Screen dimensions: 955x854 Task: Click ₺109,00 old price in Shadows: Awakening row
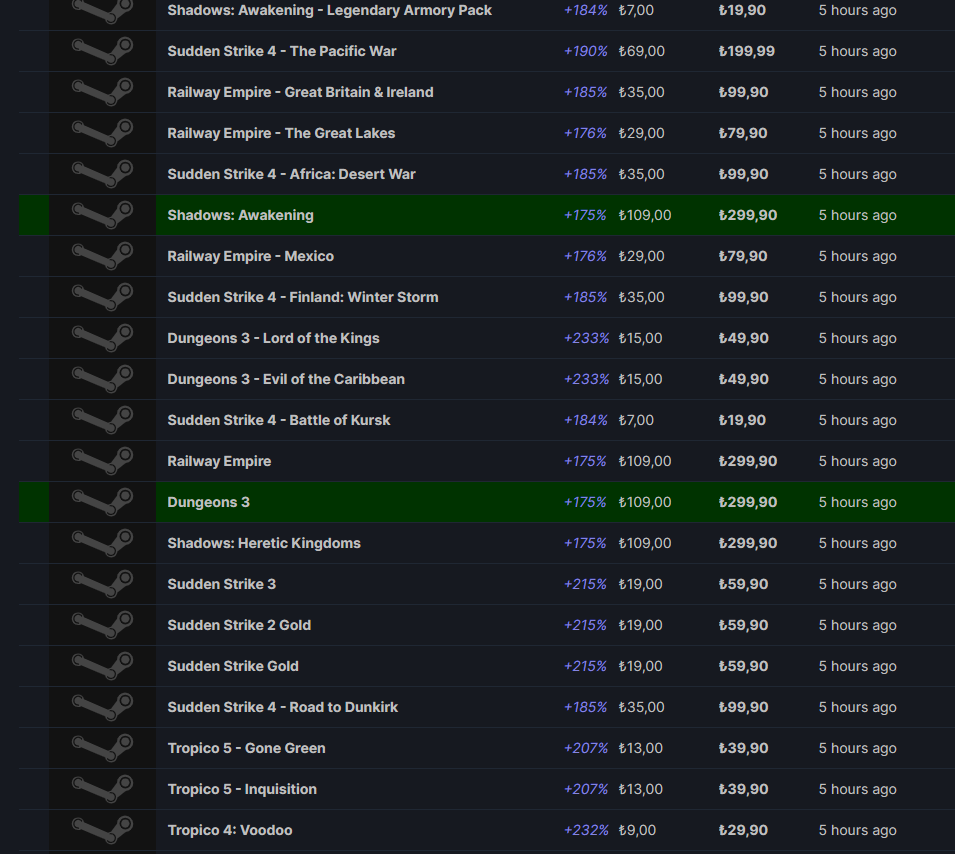click(644, 215)
